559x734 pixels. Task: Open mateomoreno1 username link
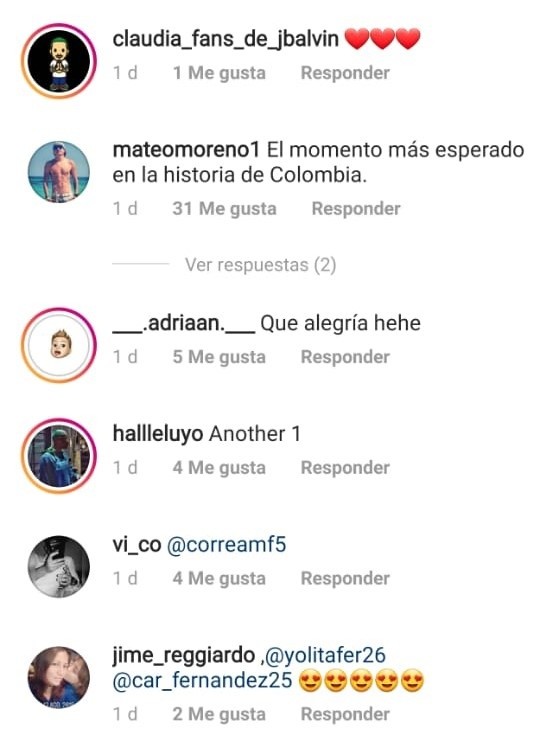pyautogui.click(x=186, y=150)
